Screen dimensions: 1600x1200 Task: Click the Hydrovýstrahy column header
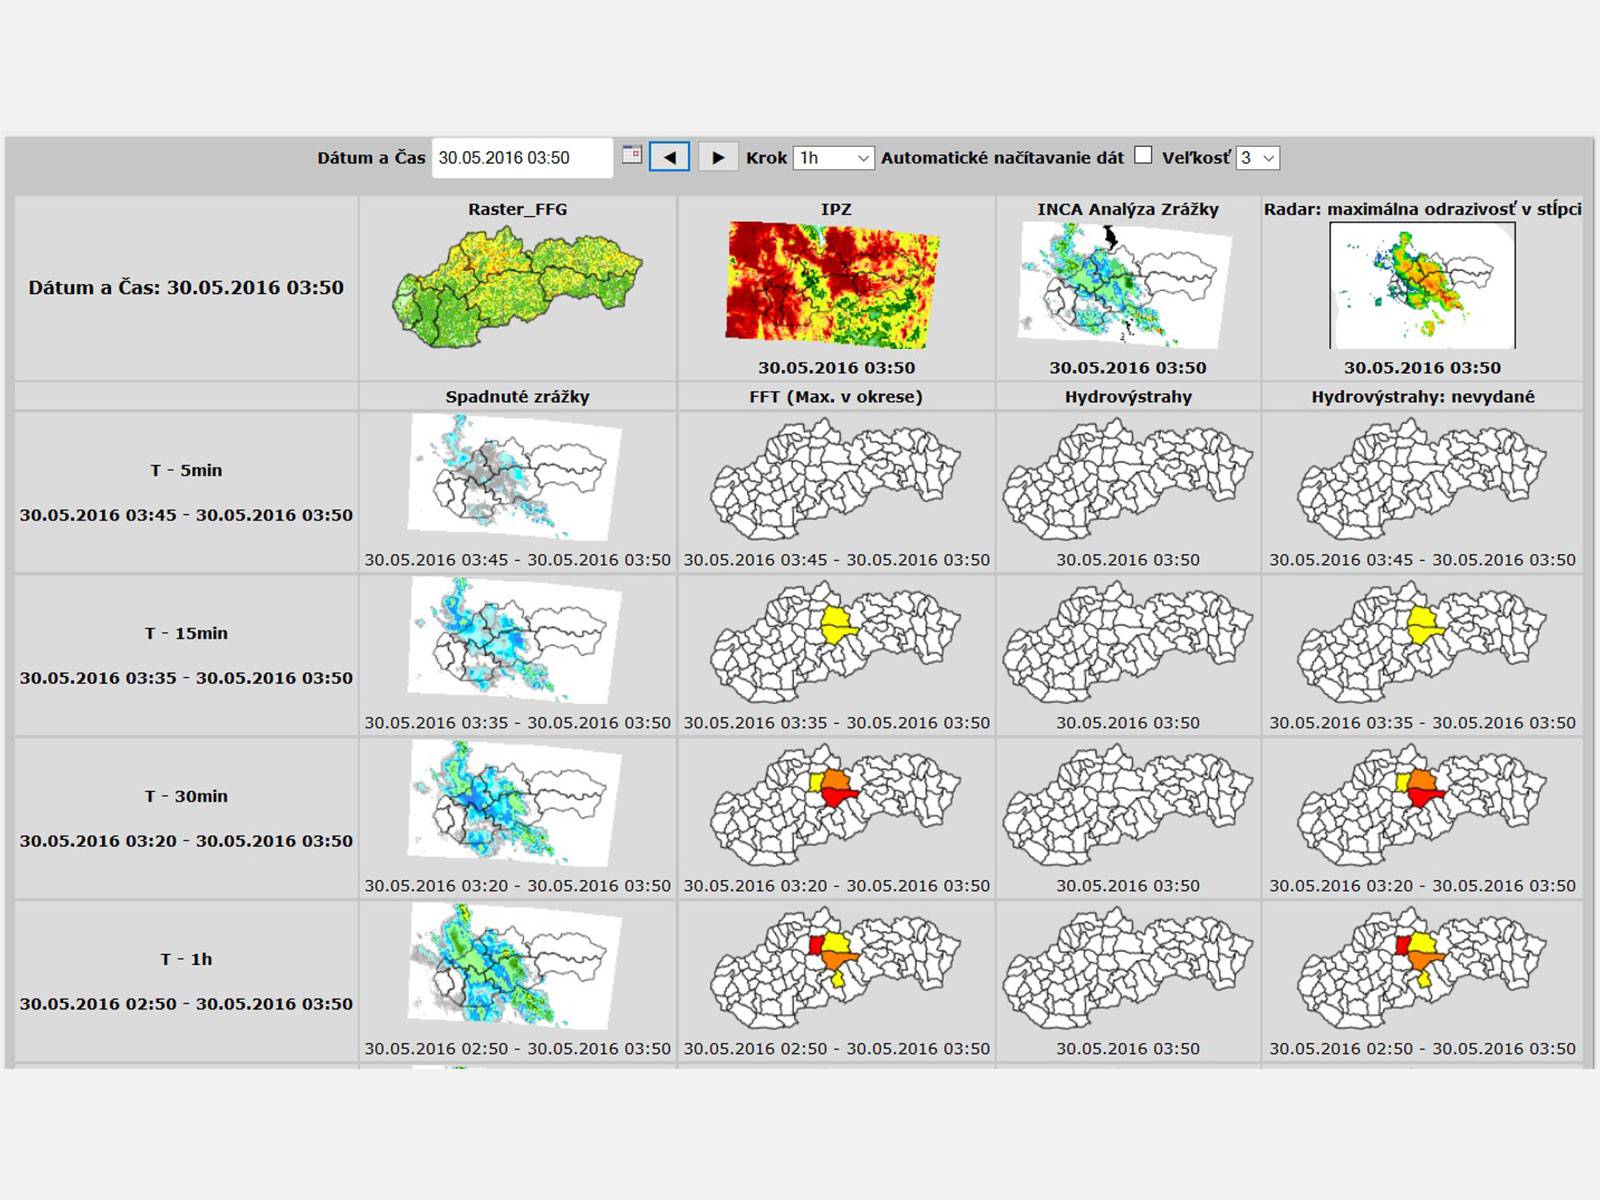click(x=1128, y=396)
